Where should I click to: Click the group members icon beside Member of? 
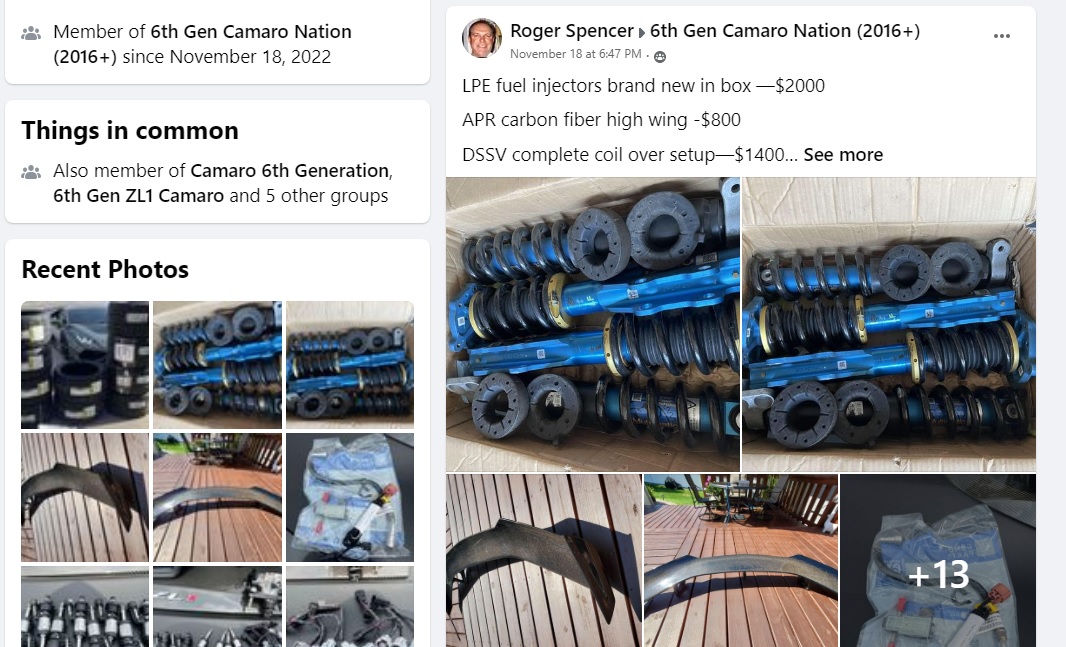pyautogui.click(x=31, y=33)
